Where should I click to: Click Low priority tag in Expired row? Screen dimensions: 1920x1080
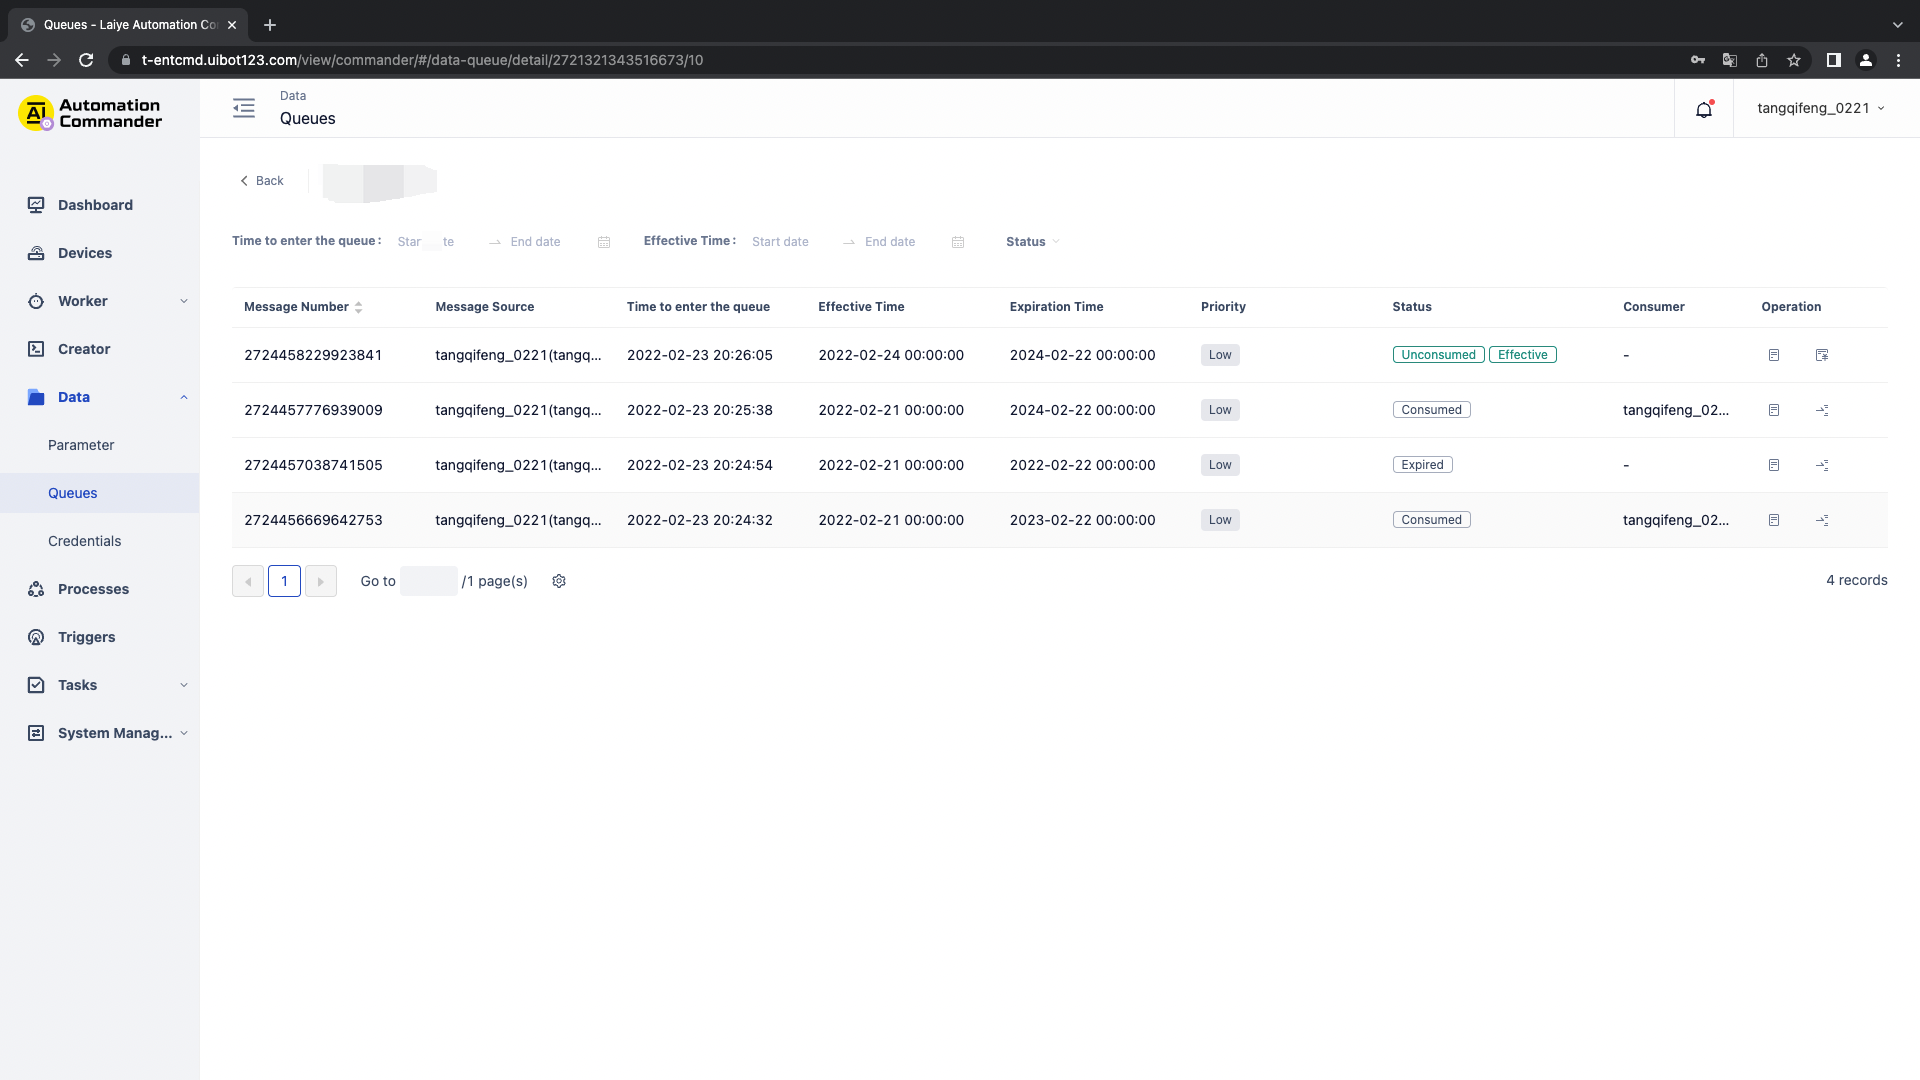click(x=1220, y=465)
